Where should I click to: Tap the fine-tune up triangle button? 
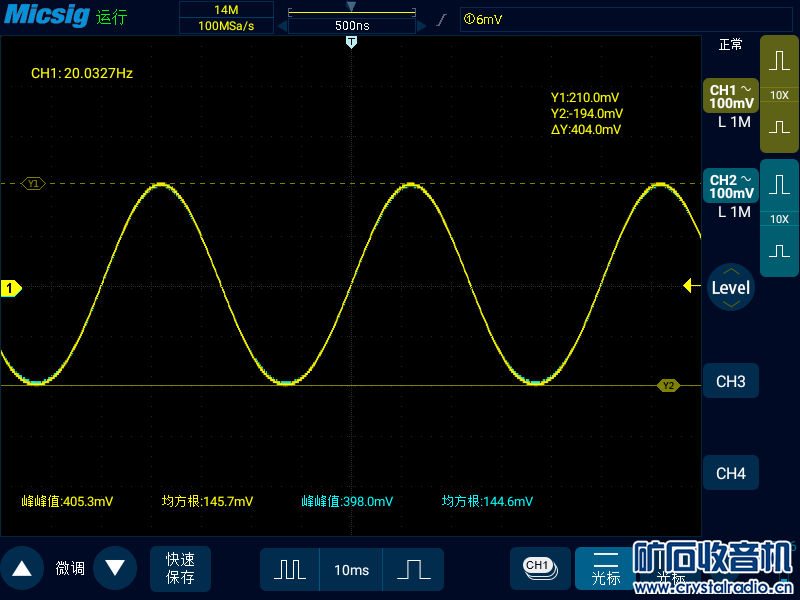click(21, 568)
